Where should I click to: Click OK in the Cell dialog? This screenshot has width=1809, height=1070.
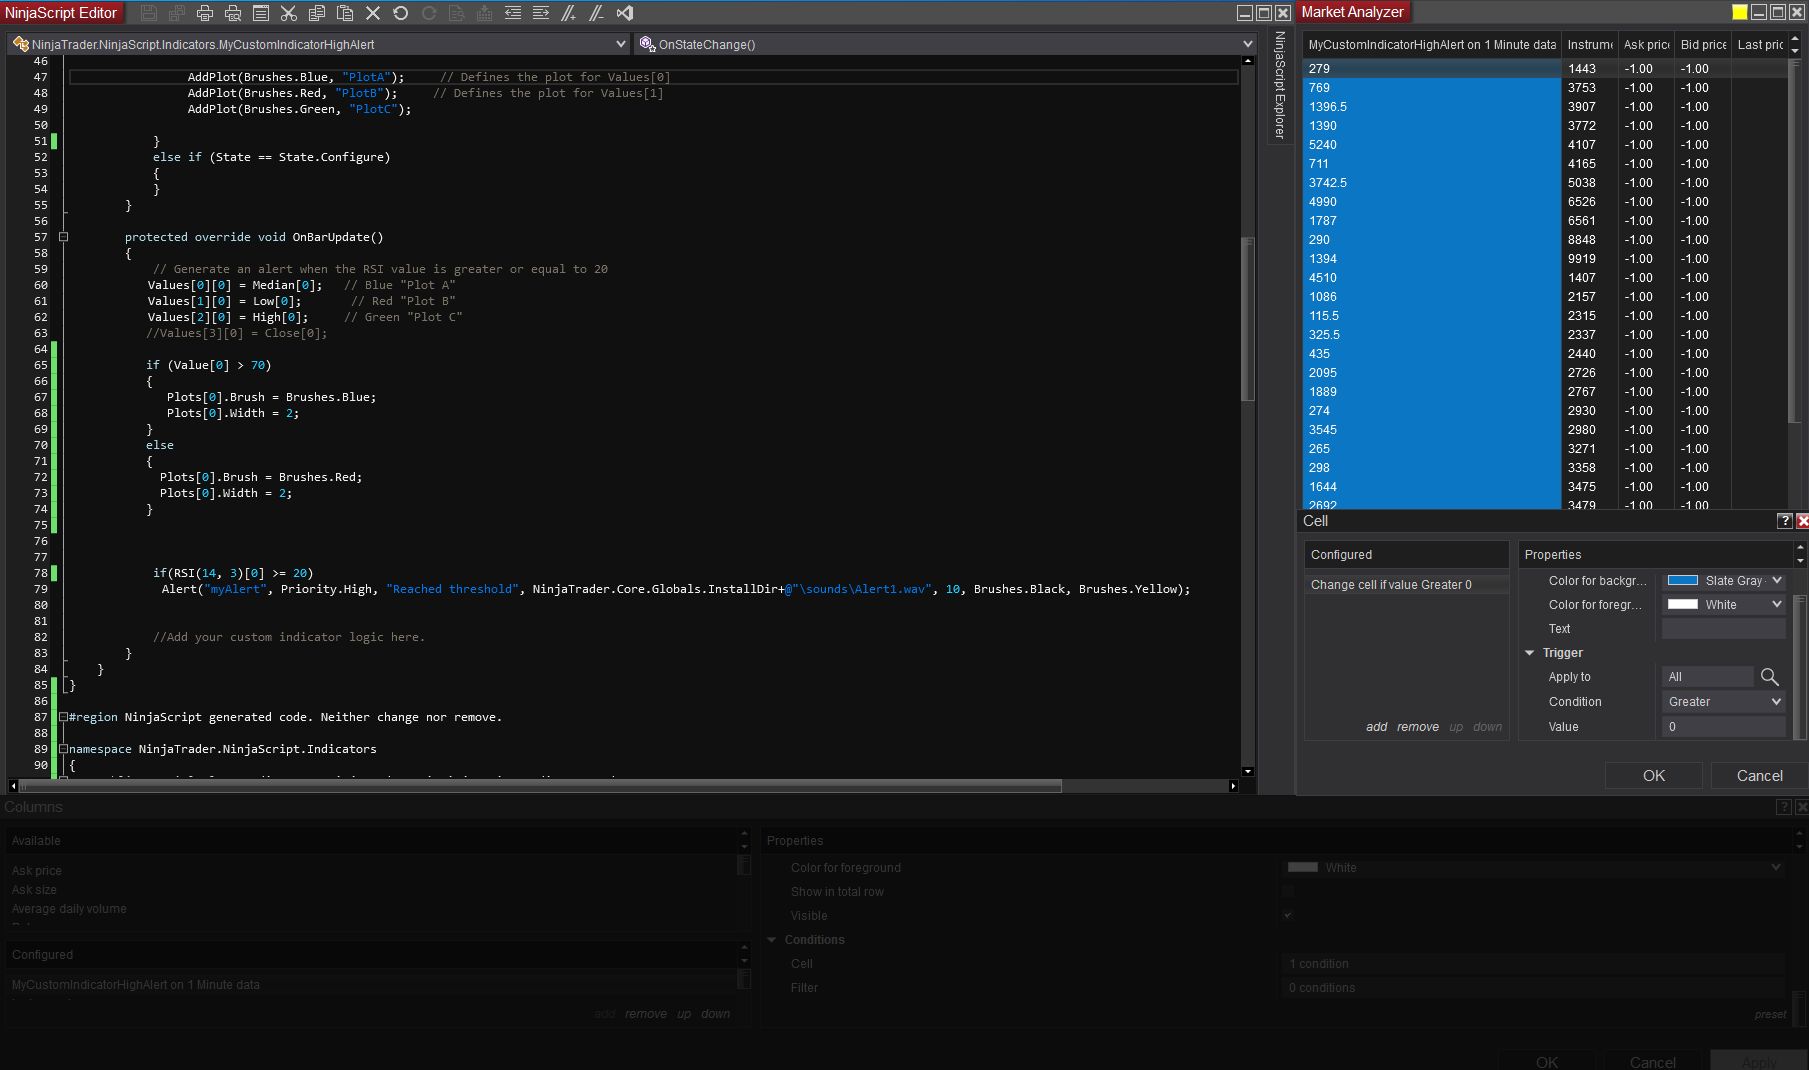(x=1654, y=776)
